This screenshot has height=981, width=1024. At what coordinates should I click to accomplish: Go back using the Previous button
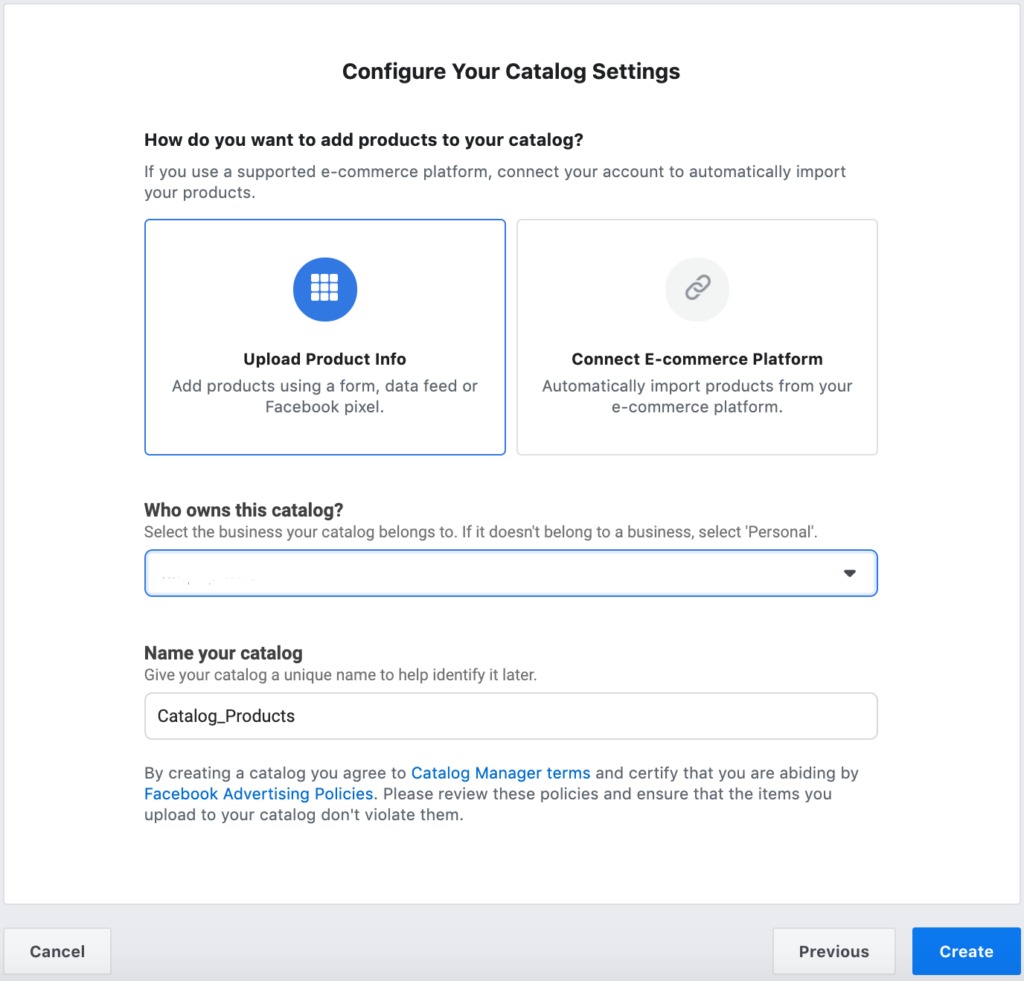(833, 951)
